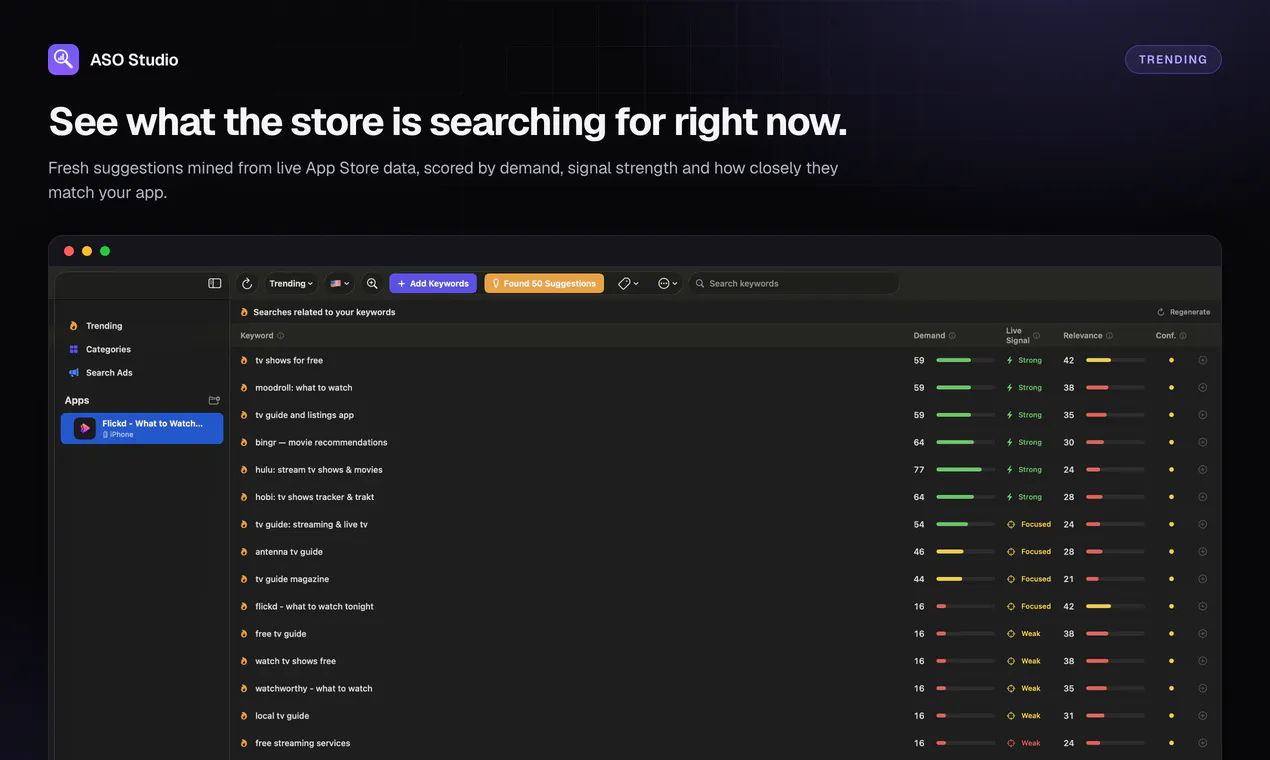Image resolution: width=1270 pixels, height=760 pixels.
Task: Add 'local tv guide' via plus icon
Action: 1203,716
